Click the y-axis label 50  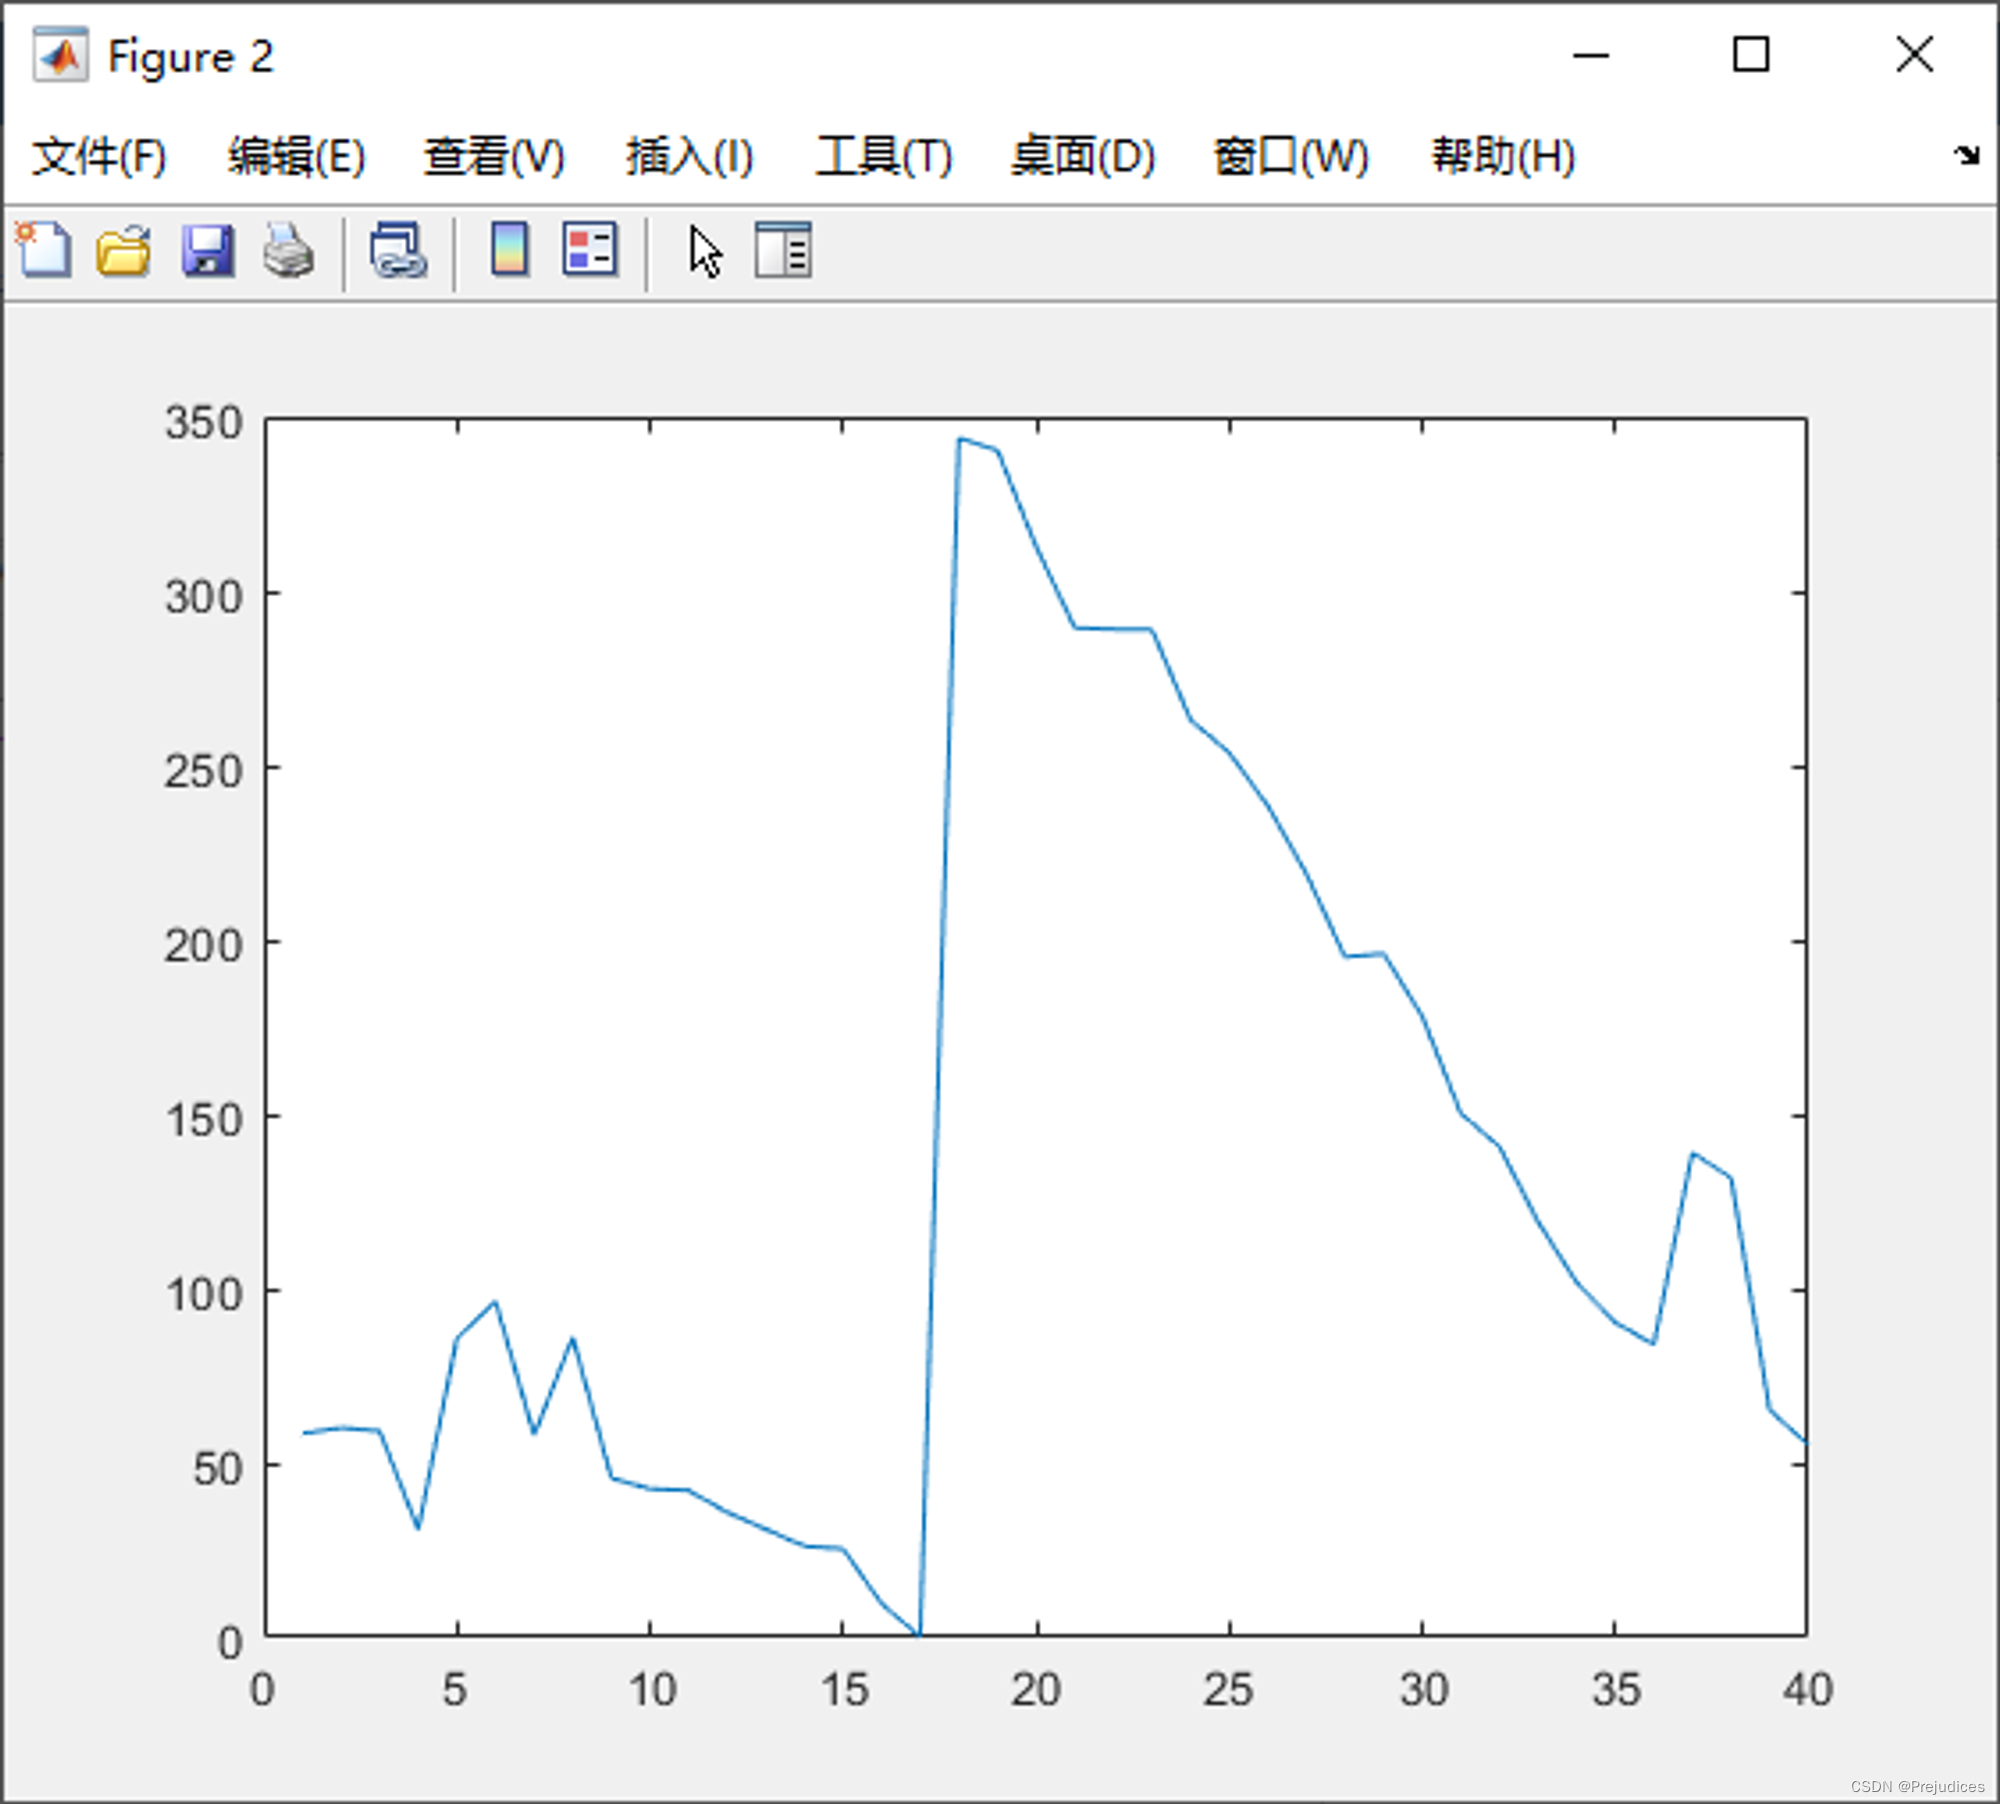point(218,1469)
